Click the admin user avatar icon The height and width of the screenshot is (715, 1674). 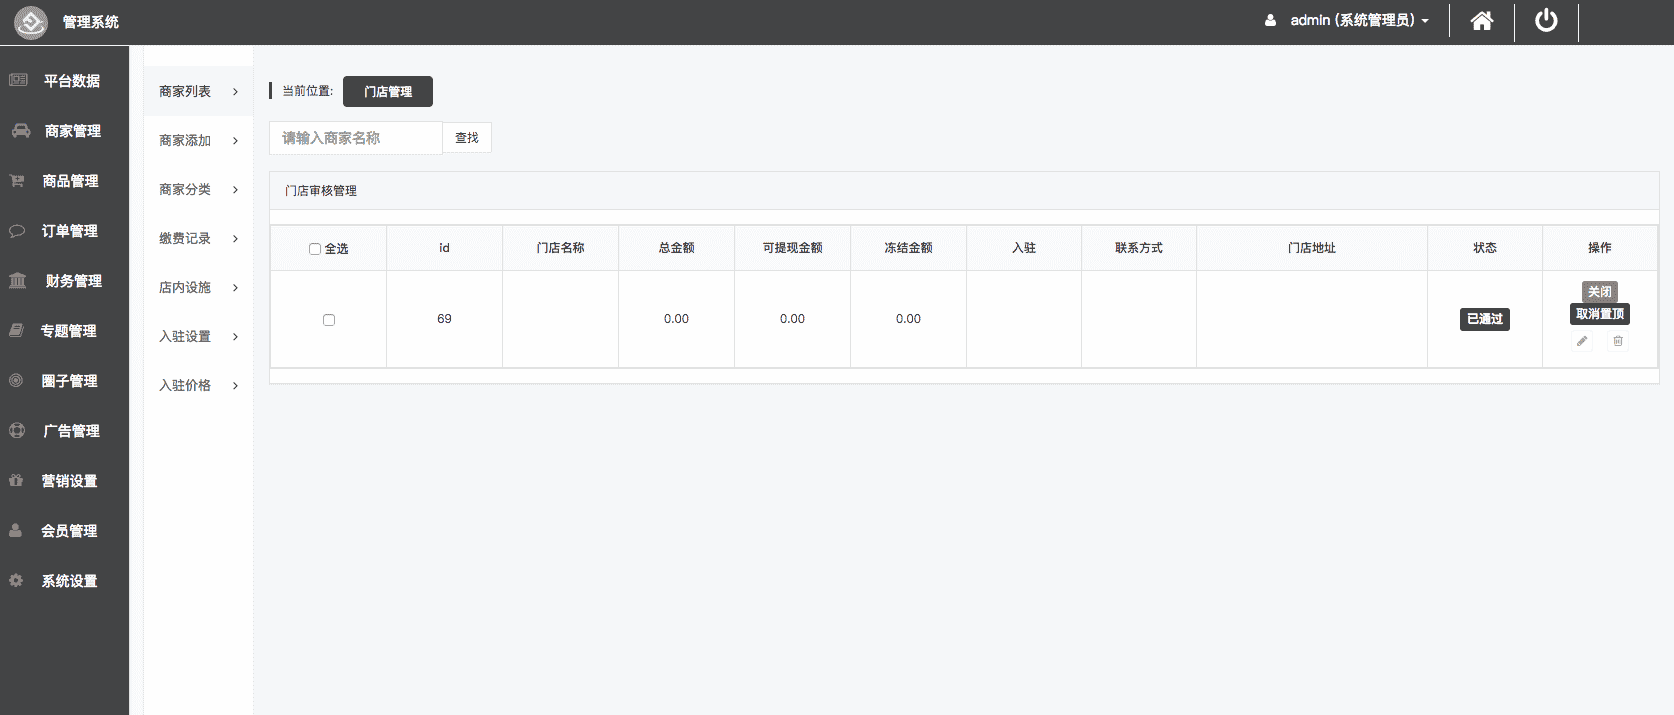coord(1270,20)
